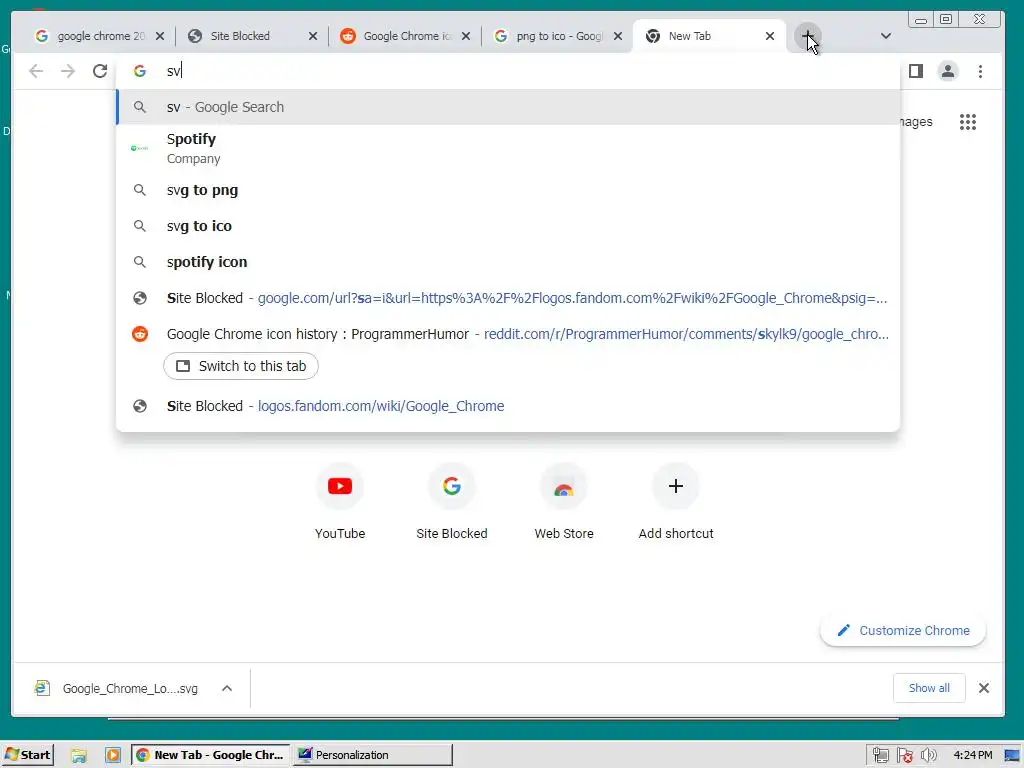1024x768 pixels.
Task: Click the volume speaker tray icon
Action: pos(928,755)
